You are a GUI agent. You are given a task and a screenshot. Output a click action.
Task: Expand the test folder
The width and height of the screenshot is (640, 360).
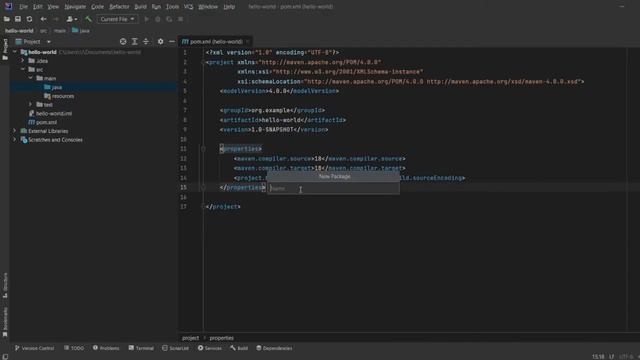click(31, 104)
